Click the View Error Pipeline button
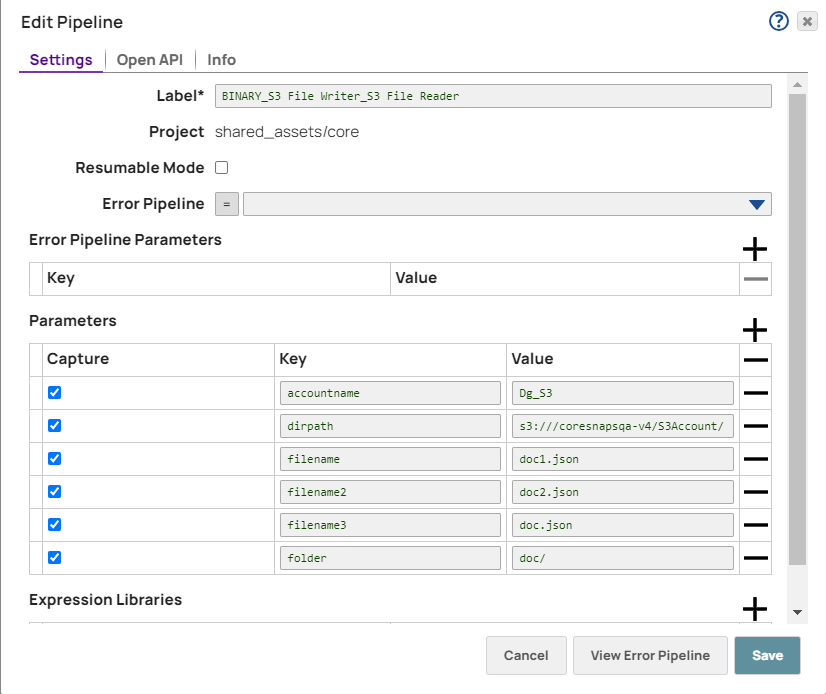The width and height of the screenshot is (826, 694). [650, 655]
